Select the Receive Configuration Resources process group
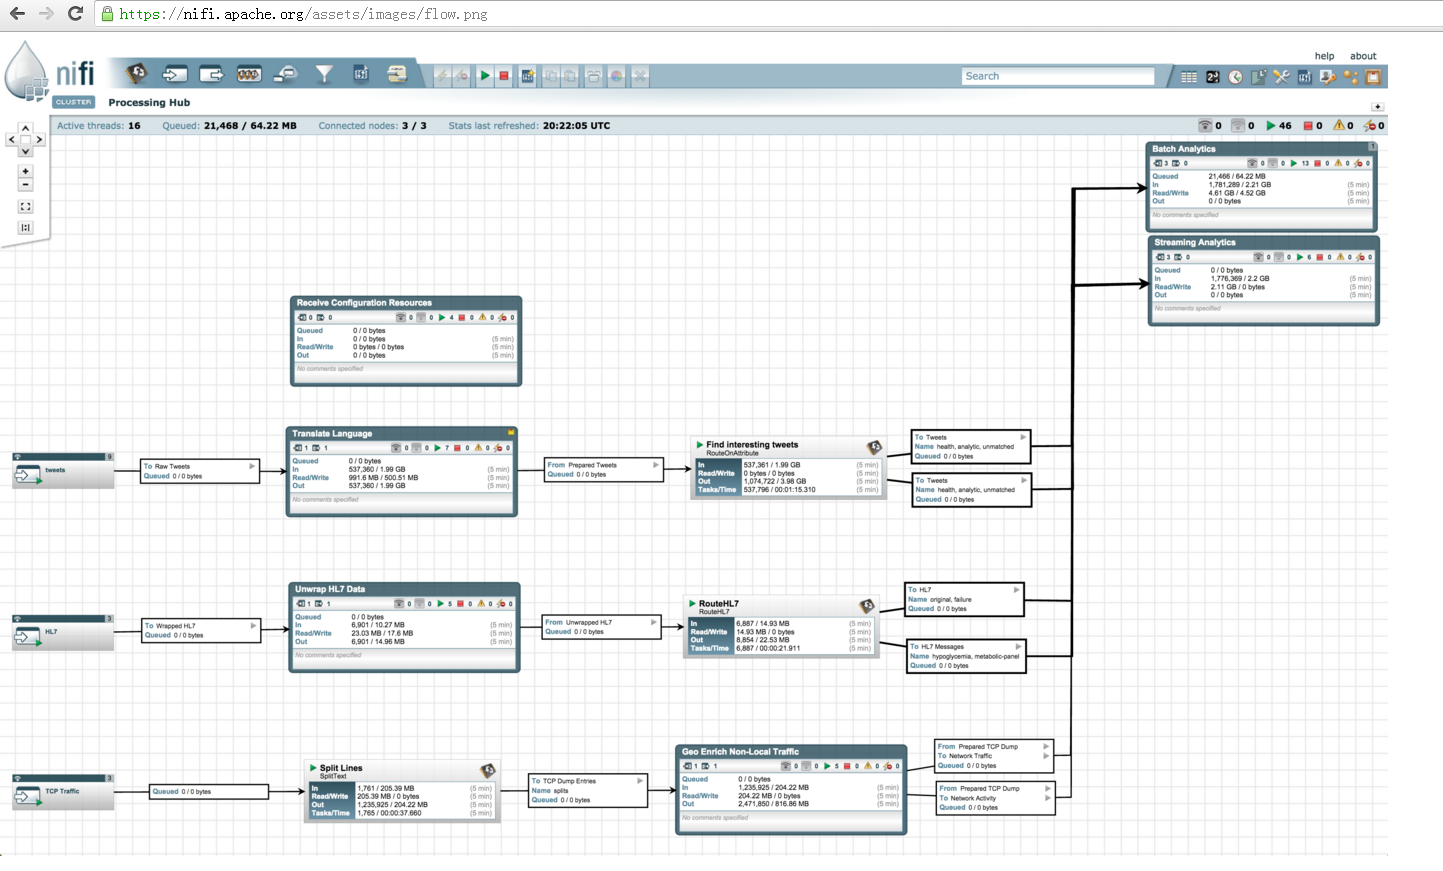1443x871 pixels. (x=406, y=341)
